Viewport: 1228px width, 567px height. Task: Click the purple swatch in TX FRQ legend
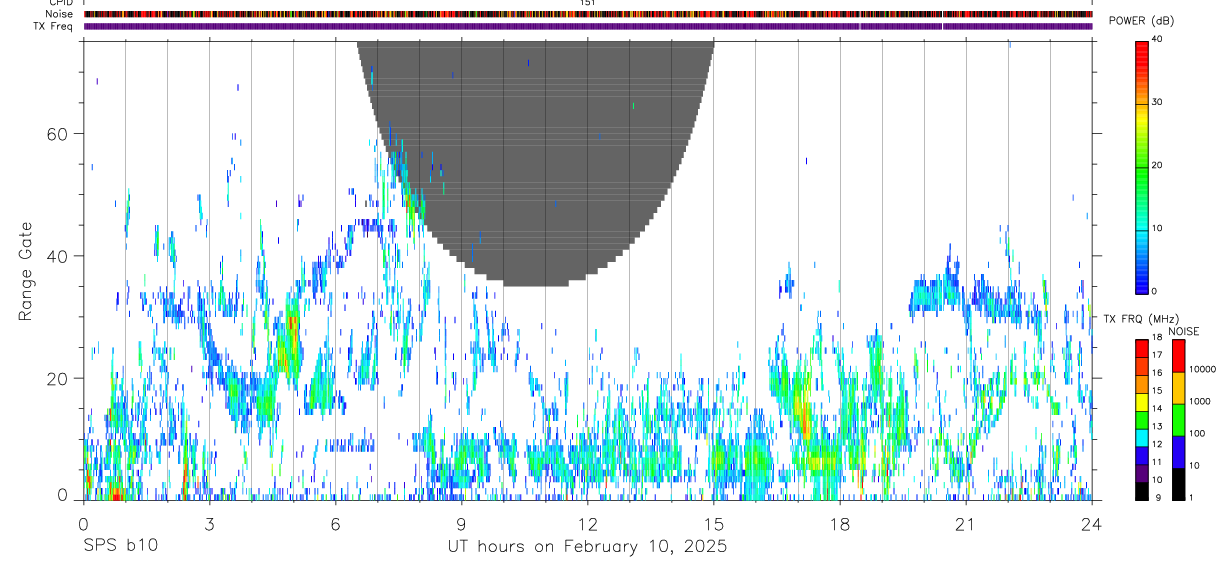[1142, 473]
